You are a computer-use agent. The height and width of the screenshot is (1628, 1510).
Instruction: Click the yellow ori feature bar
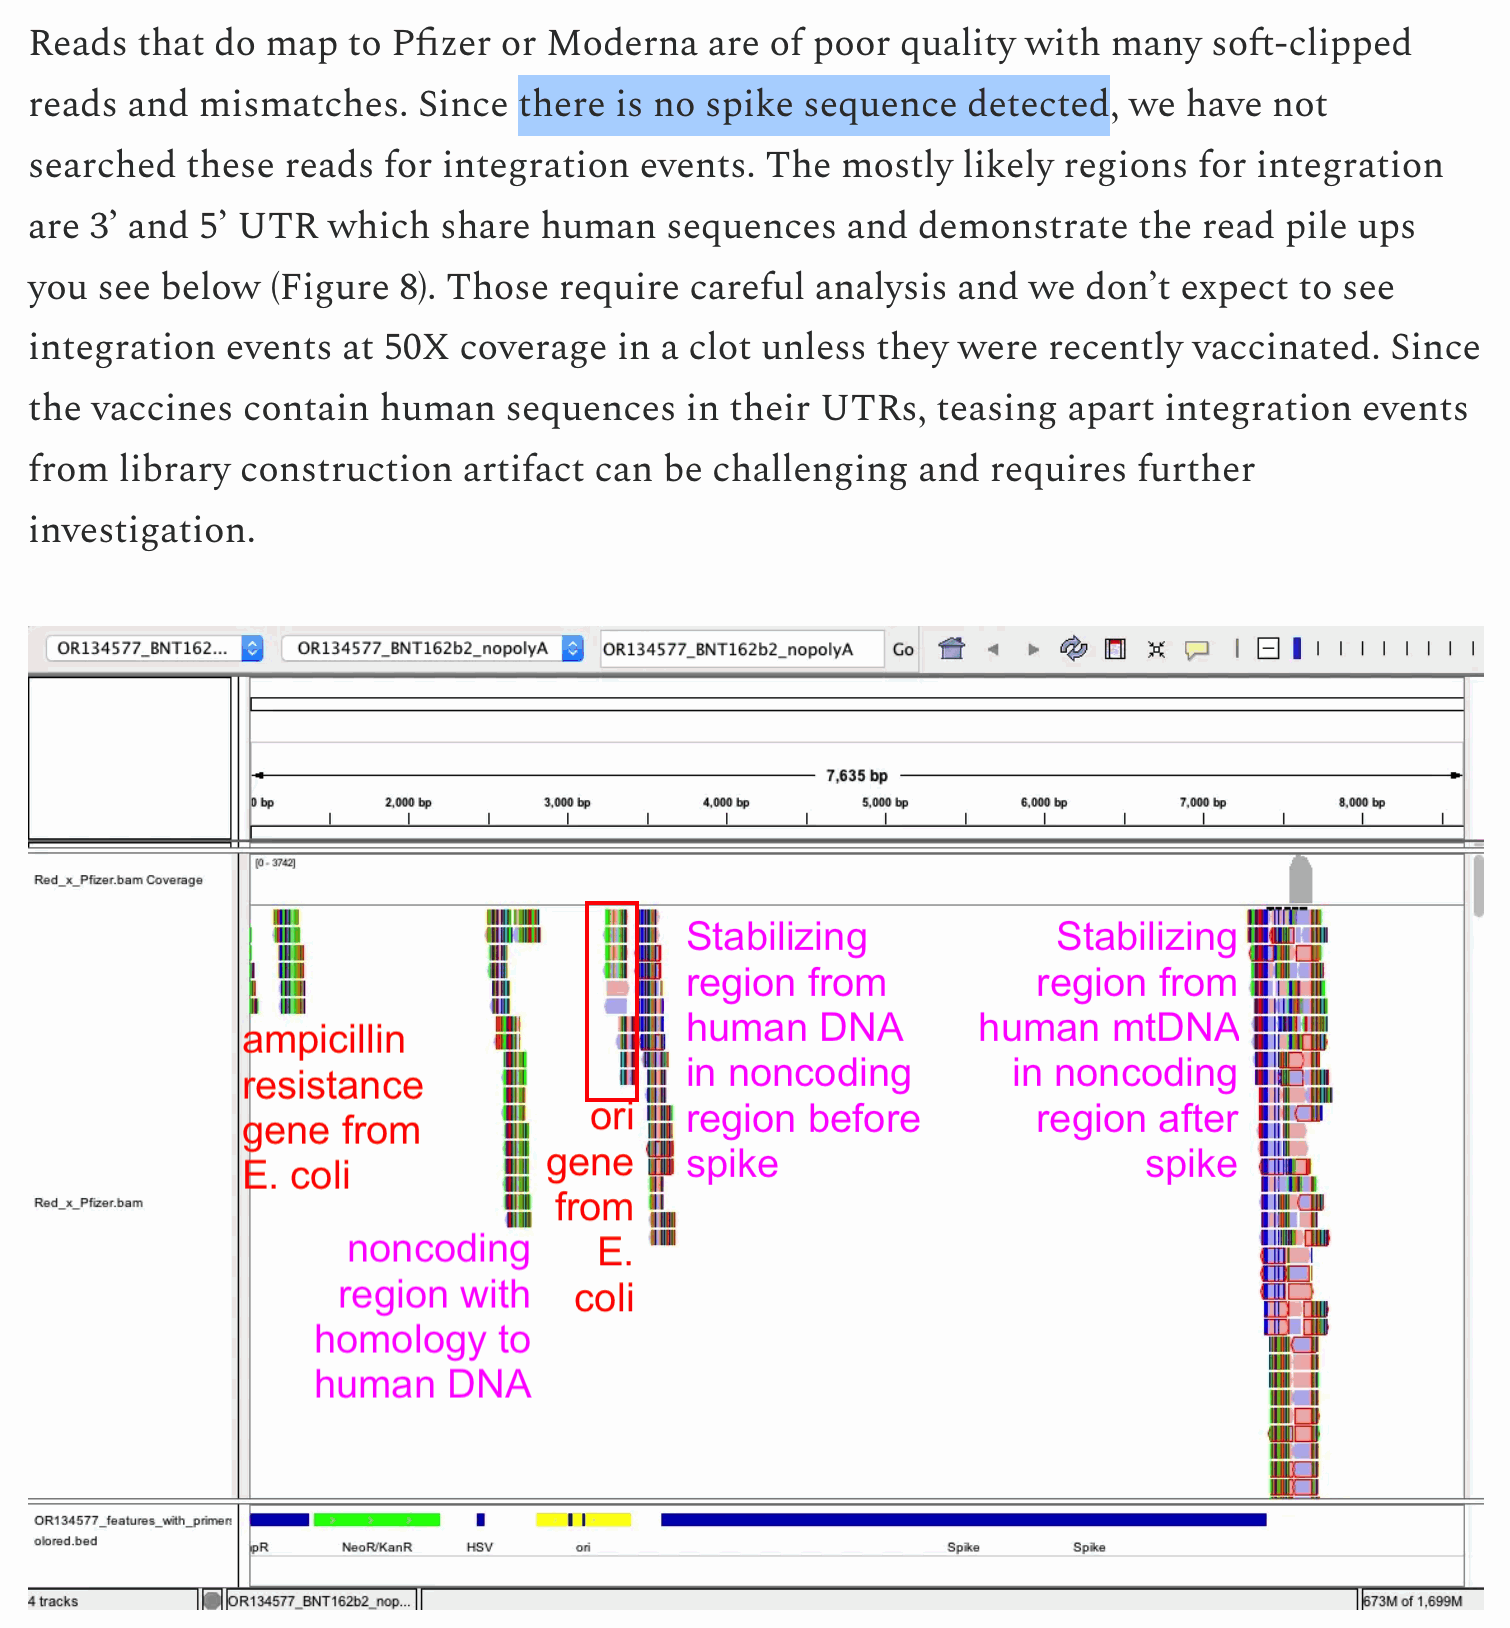coord(583,1520)
